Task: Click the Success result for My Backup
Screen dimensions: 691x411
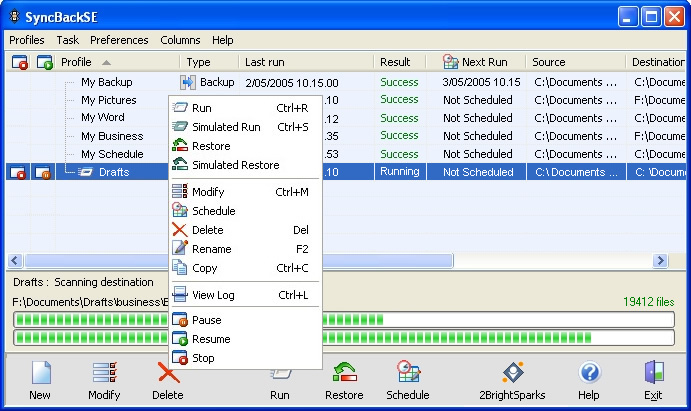Action: click(399, 82)
